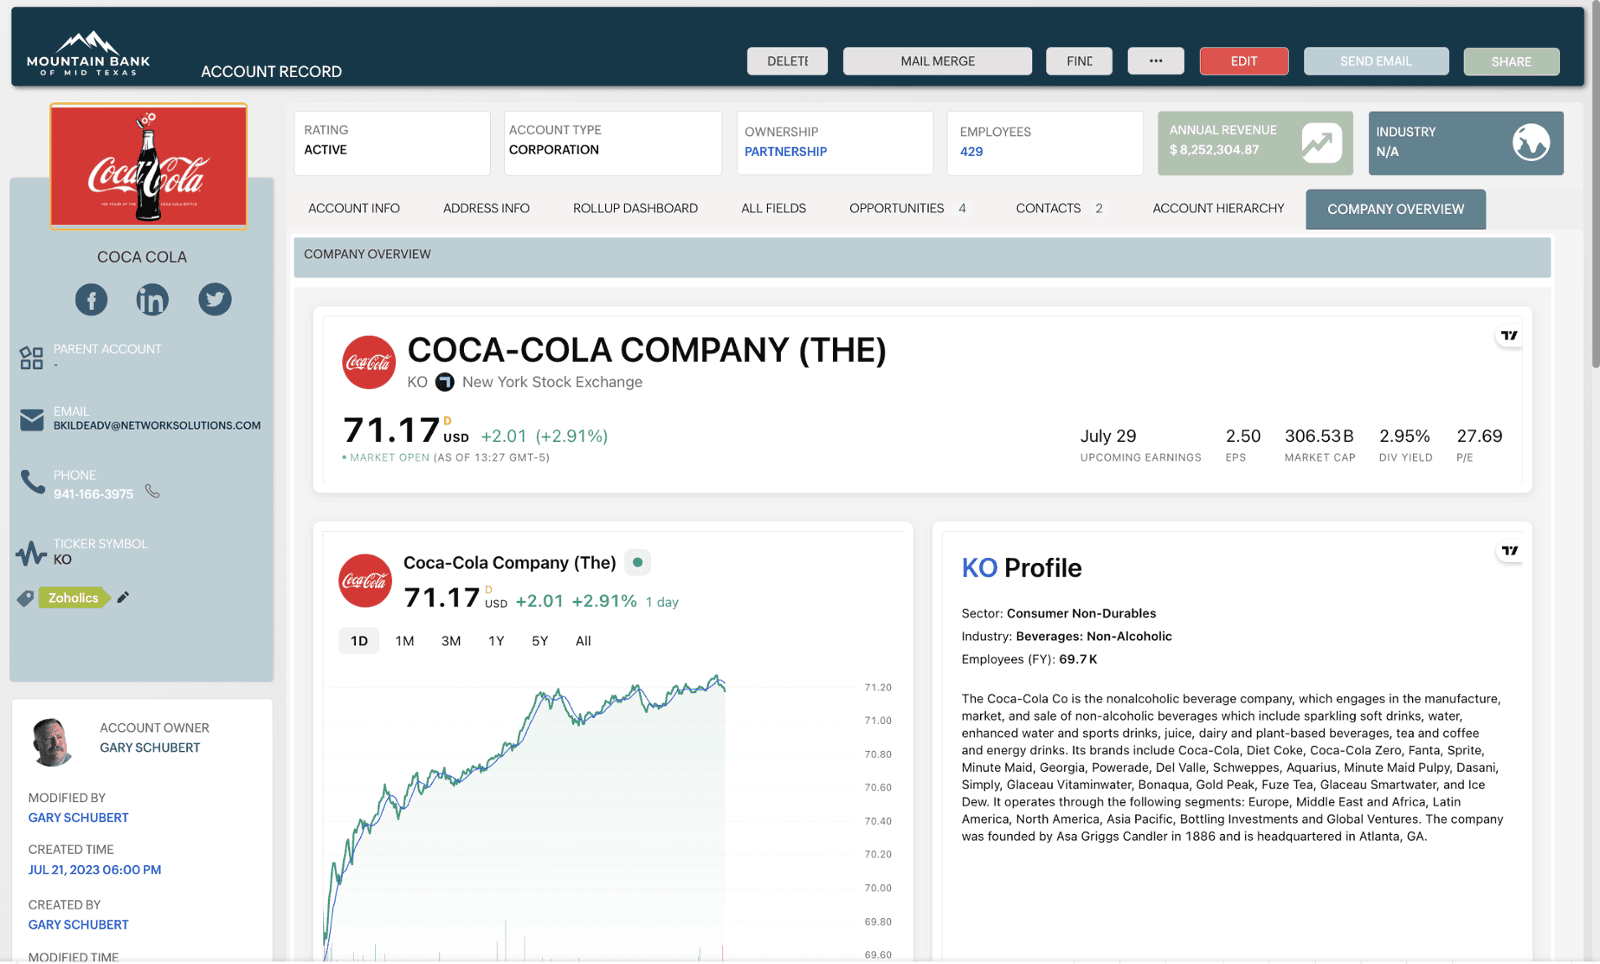
Task: Click the Coca-Cola logo in chart widget
Action: click(x=365, y=581)
